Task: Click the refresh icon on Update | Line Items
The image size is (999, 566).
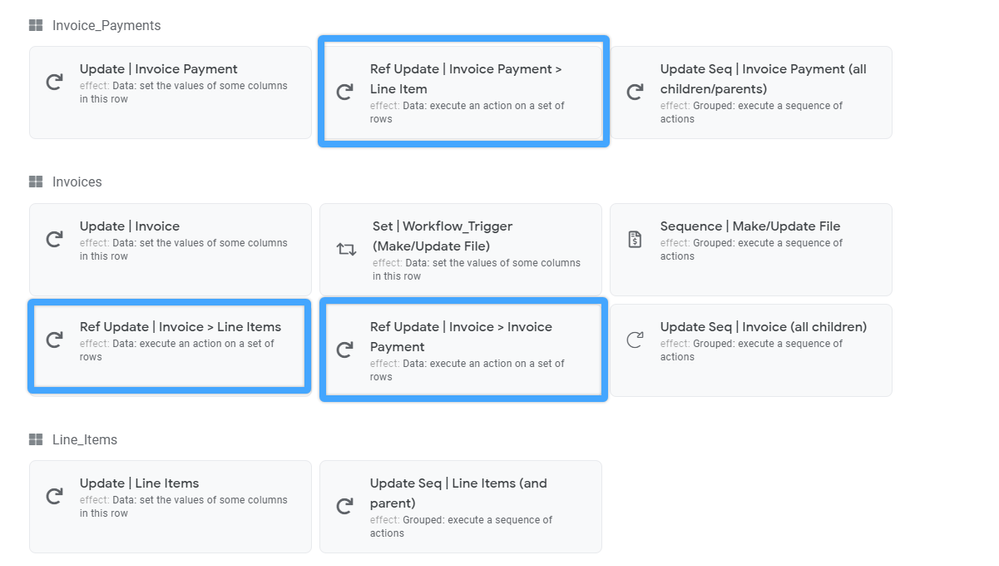Action: [55, 496]
